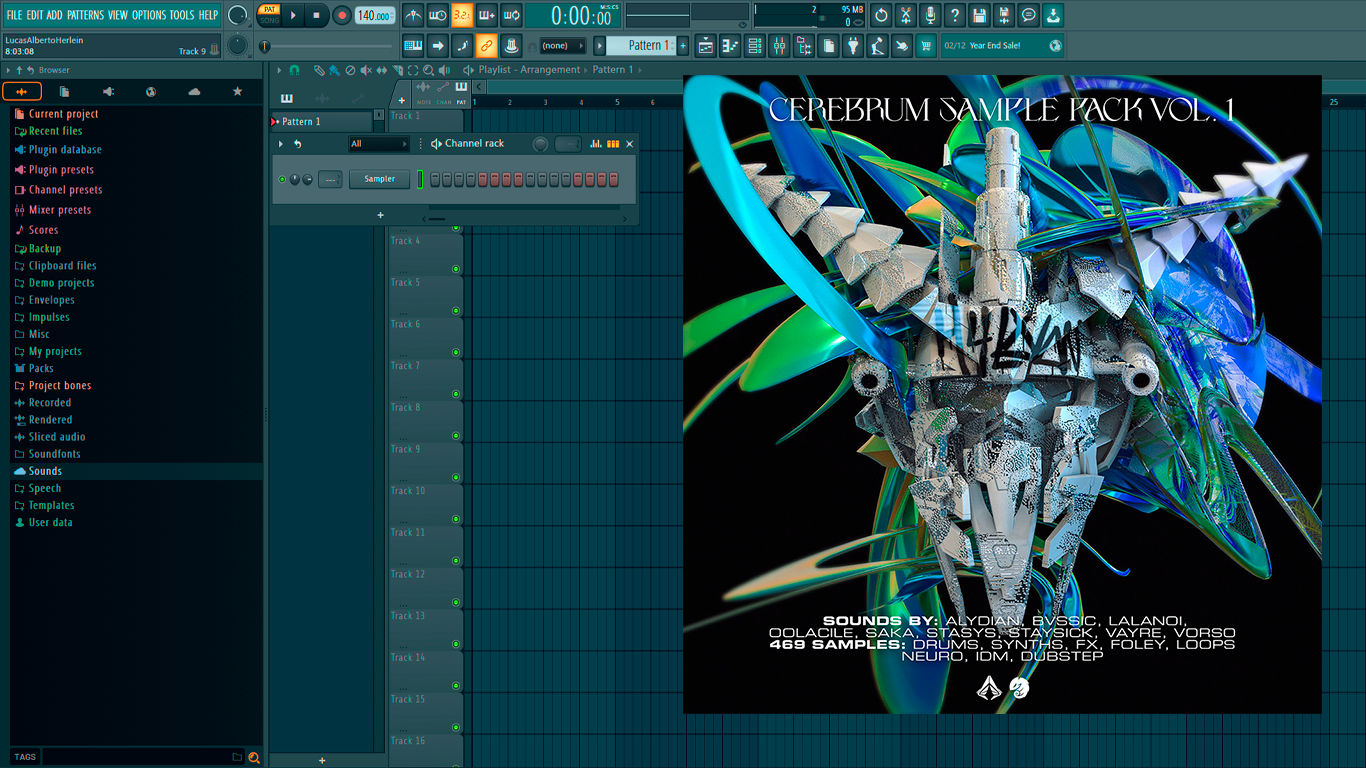
Task: Toggle channel rack step sequencer view
Action: pos(613,144)
